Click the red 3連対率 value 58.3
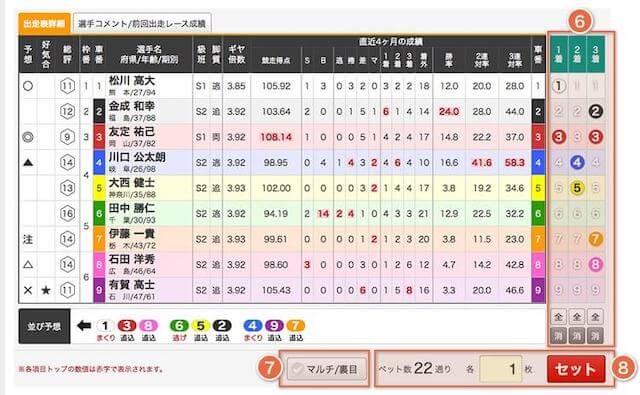 (x=515, y=162)
